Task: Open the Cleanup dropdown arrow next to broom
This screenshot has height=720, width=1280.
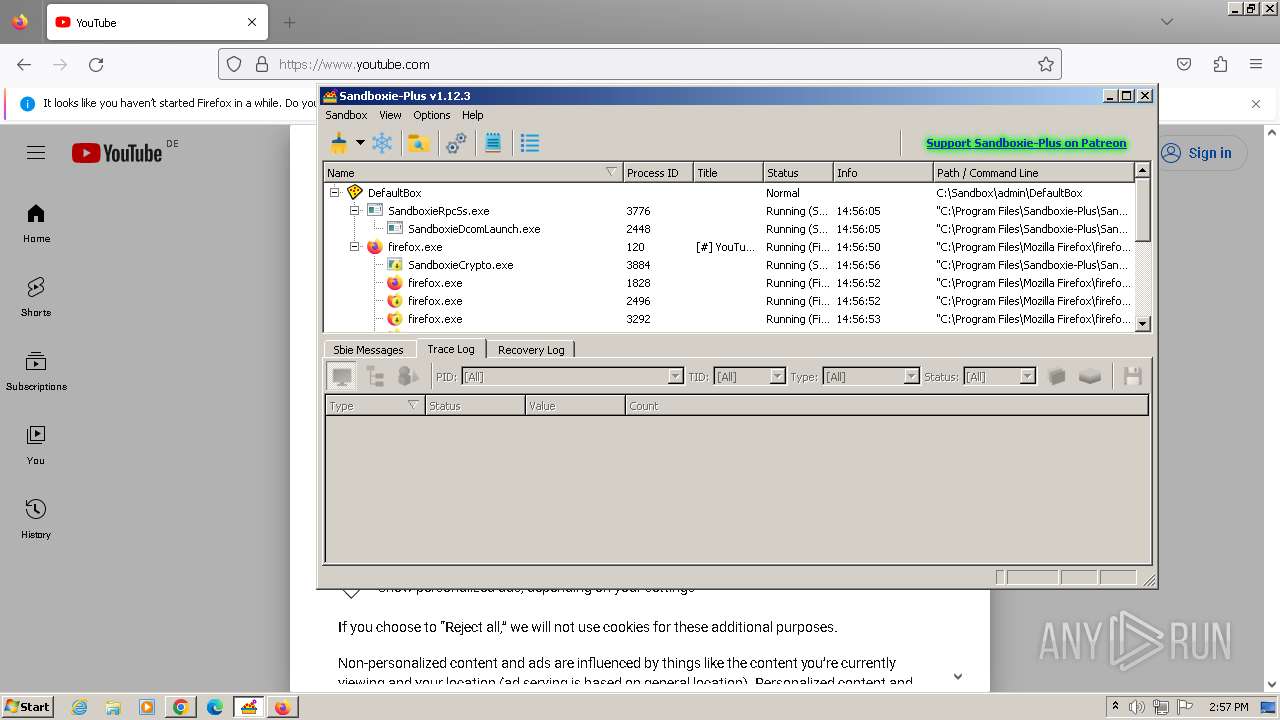Action: click(x=360, y=143)
